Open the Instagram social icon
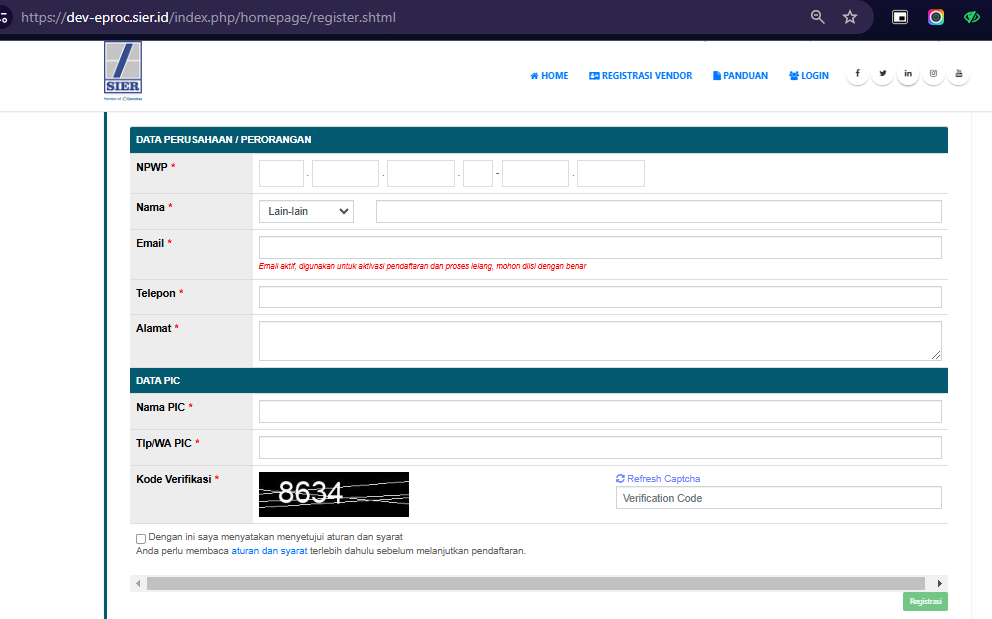This screenshot has height=619, width=992. pyautogui.click(x=934, y=74)
